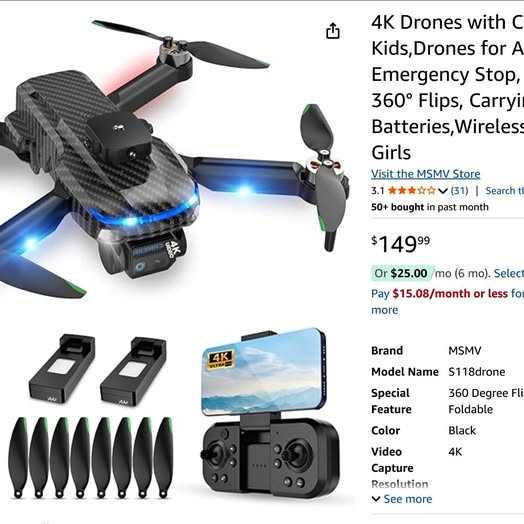
Task: Click the spare batteries picture
Action: (x=97, y=369)
